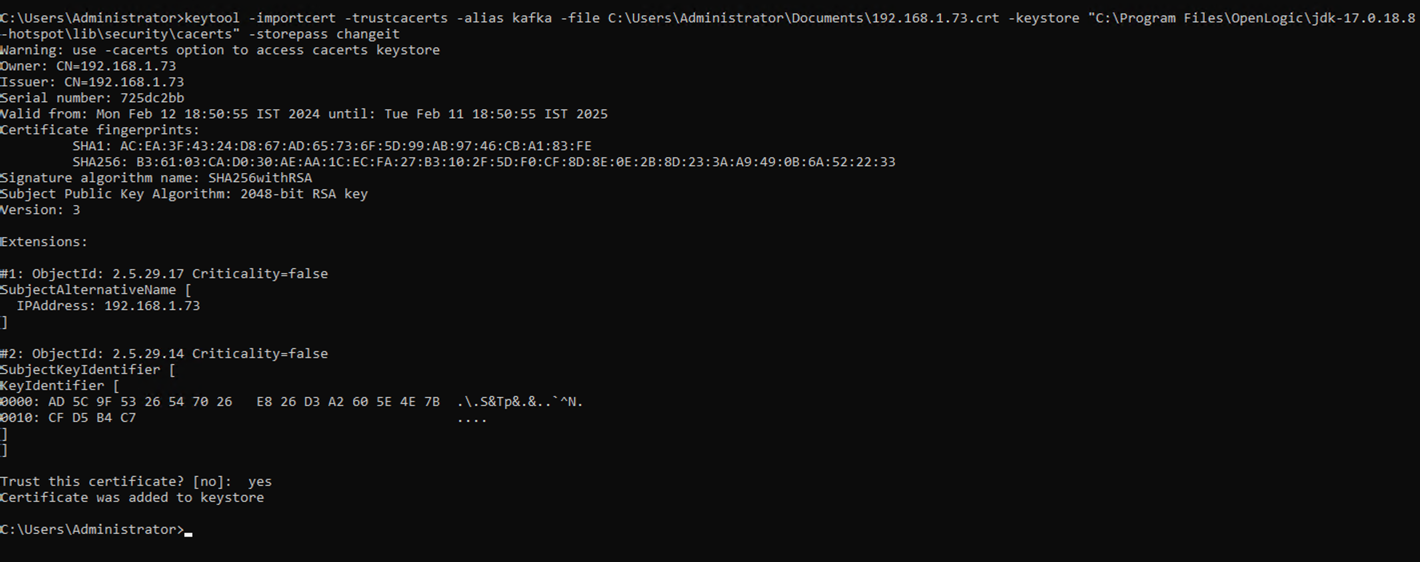The width and height of the screenshot is (1420, 562).
Task: Click the cacerts warning line
Action: (220, 50)
